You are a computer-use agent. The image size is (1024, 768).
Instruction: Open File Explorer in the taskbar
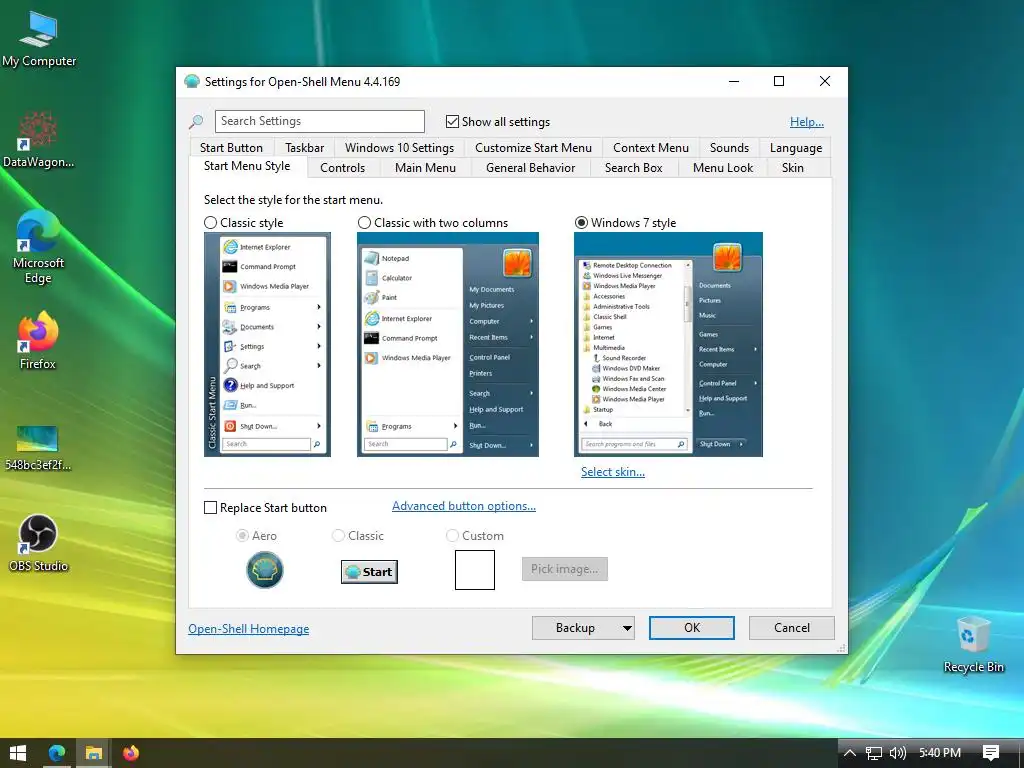pos(93,753)
